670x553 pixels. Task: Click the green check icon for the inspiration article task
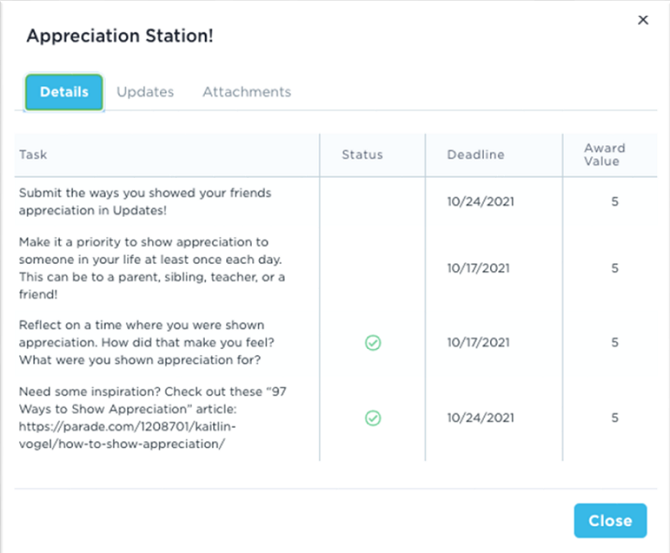click(373, 418)
